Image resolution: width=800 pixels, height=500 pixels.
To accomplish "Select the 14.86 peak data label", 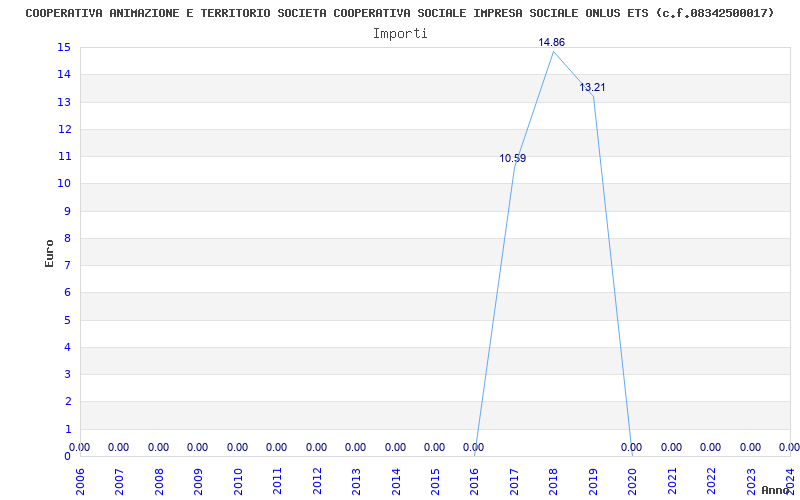I will tap(552, 42).
